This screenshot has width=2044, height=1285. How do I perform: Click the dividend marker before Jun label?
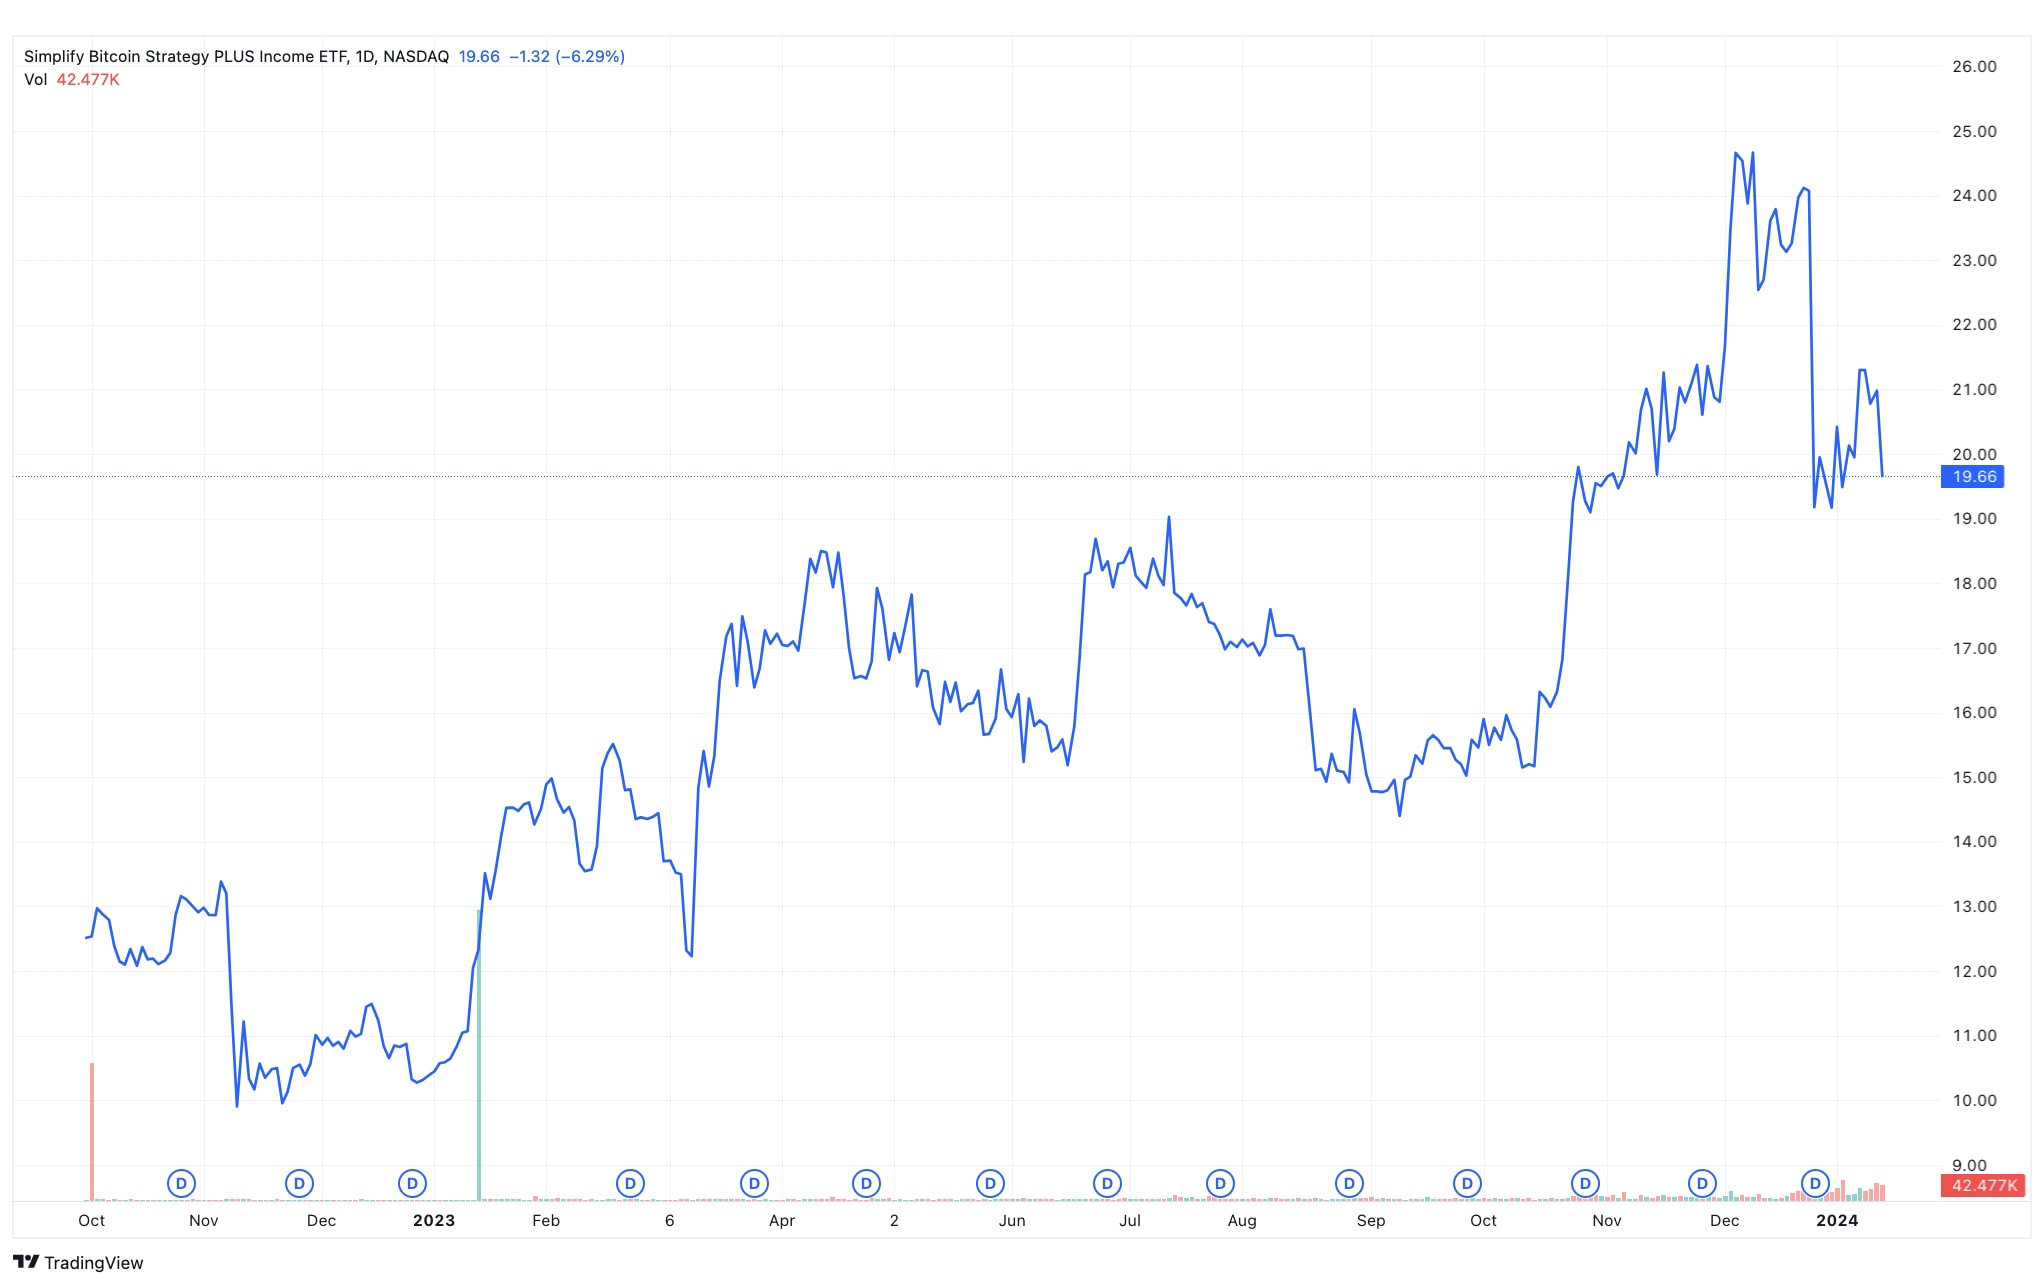[990, 1184]
